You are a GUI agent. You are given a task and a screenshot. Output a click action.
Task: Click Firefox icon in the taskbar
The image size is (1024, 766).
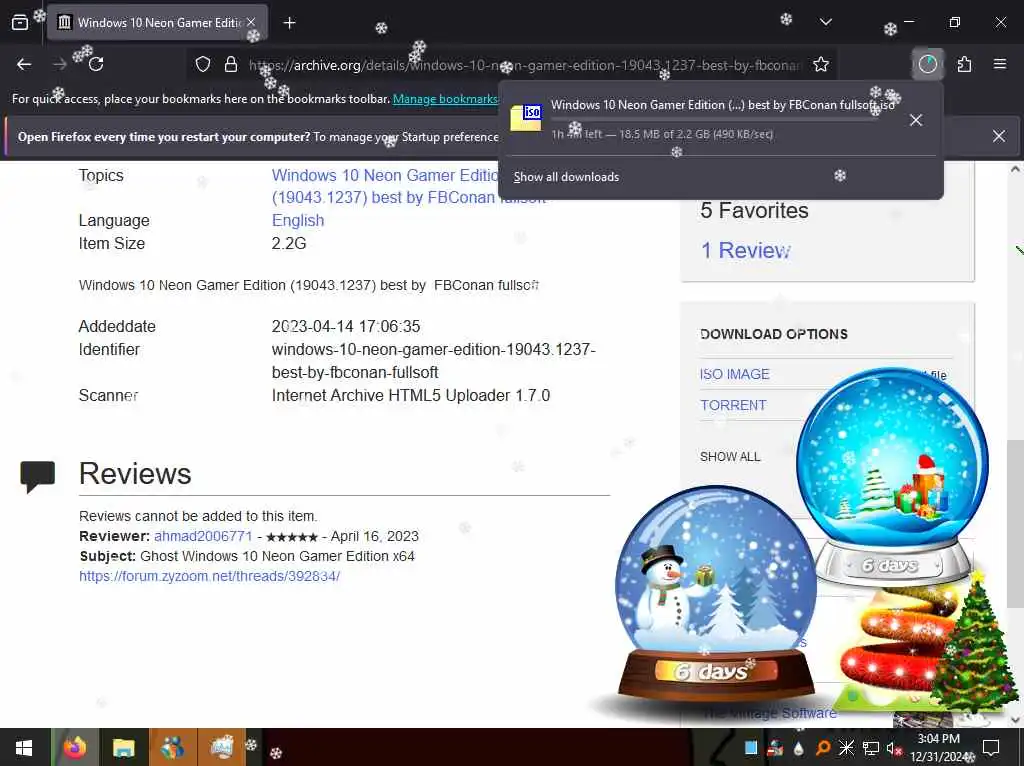[x=74, y=748]
